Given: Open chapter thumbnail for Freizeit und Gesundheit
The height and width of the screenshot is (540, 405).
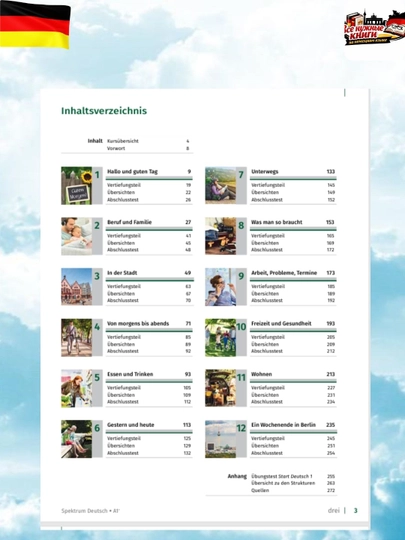Looking at the screenshot, I should point(221,338).
